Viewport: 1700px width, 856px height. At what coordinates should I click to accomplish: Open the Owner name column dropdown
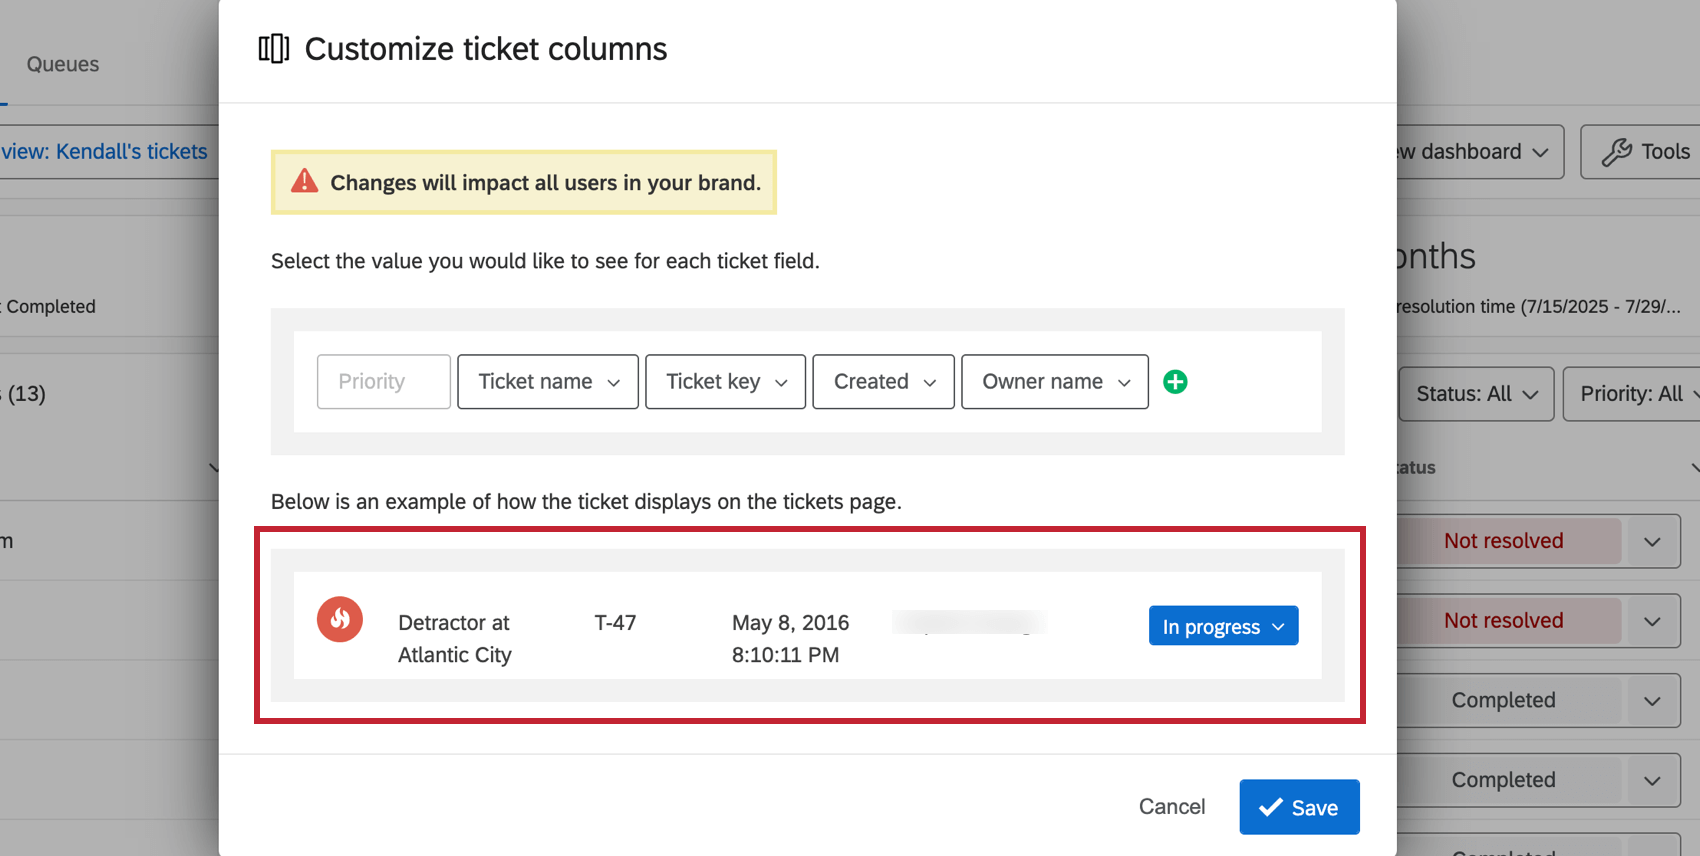click(x=1054, y=382)
